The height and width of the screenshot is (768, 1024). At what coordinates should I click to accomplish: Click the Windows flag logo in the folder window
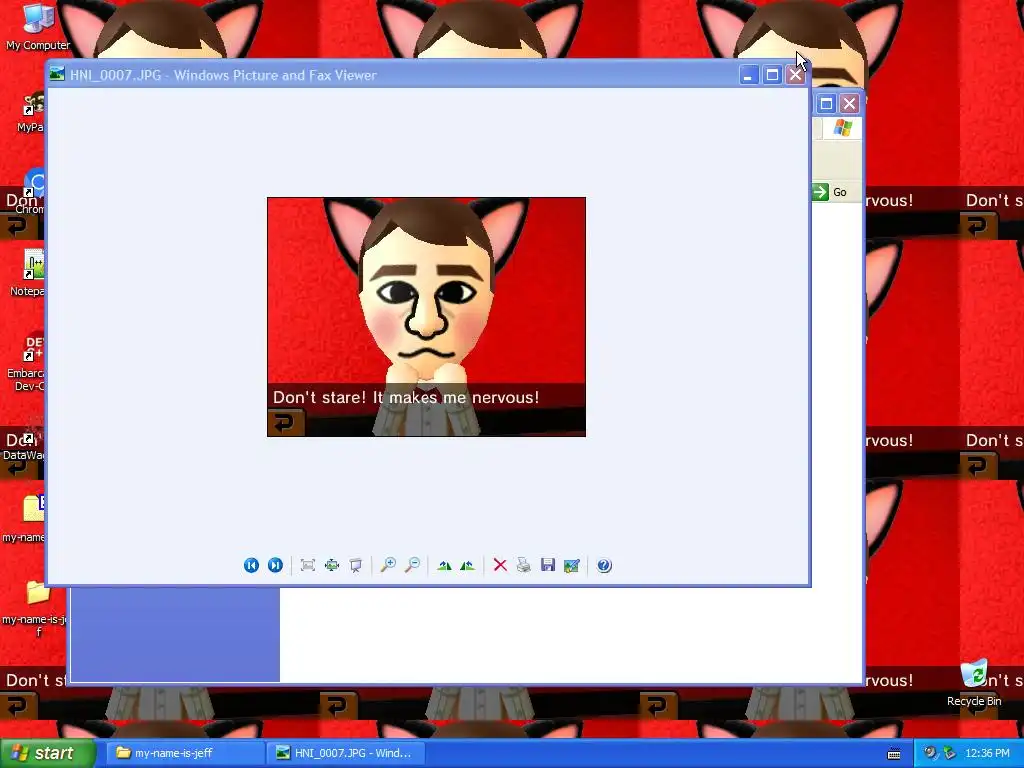[x=842, y=128]
